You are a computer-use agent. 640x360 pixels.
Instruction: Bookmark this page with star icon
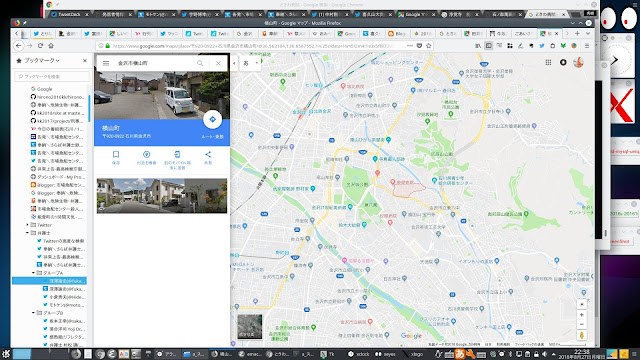(x=429, y=46)
